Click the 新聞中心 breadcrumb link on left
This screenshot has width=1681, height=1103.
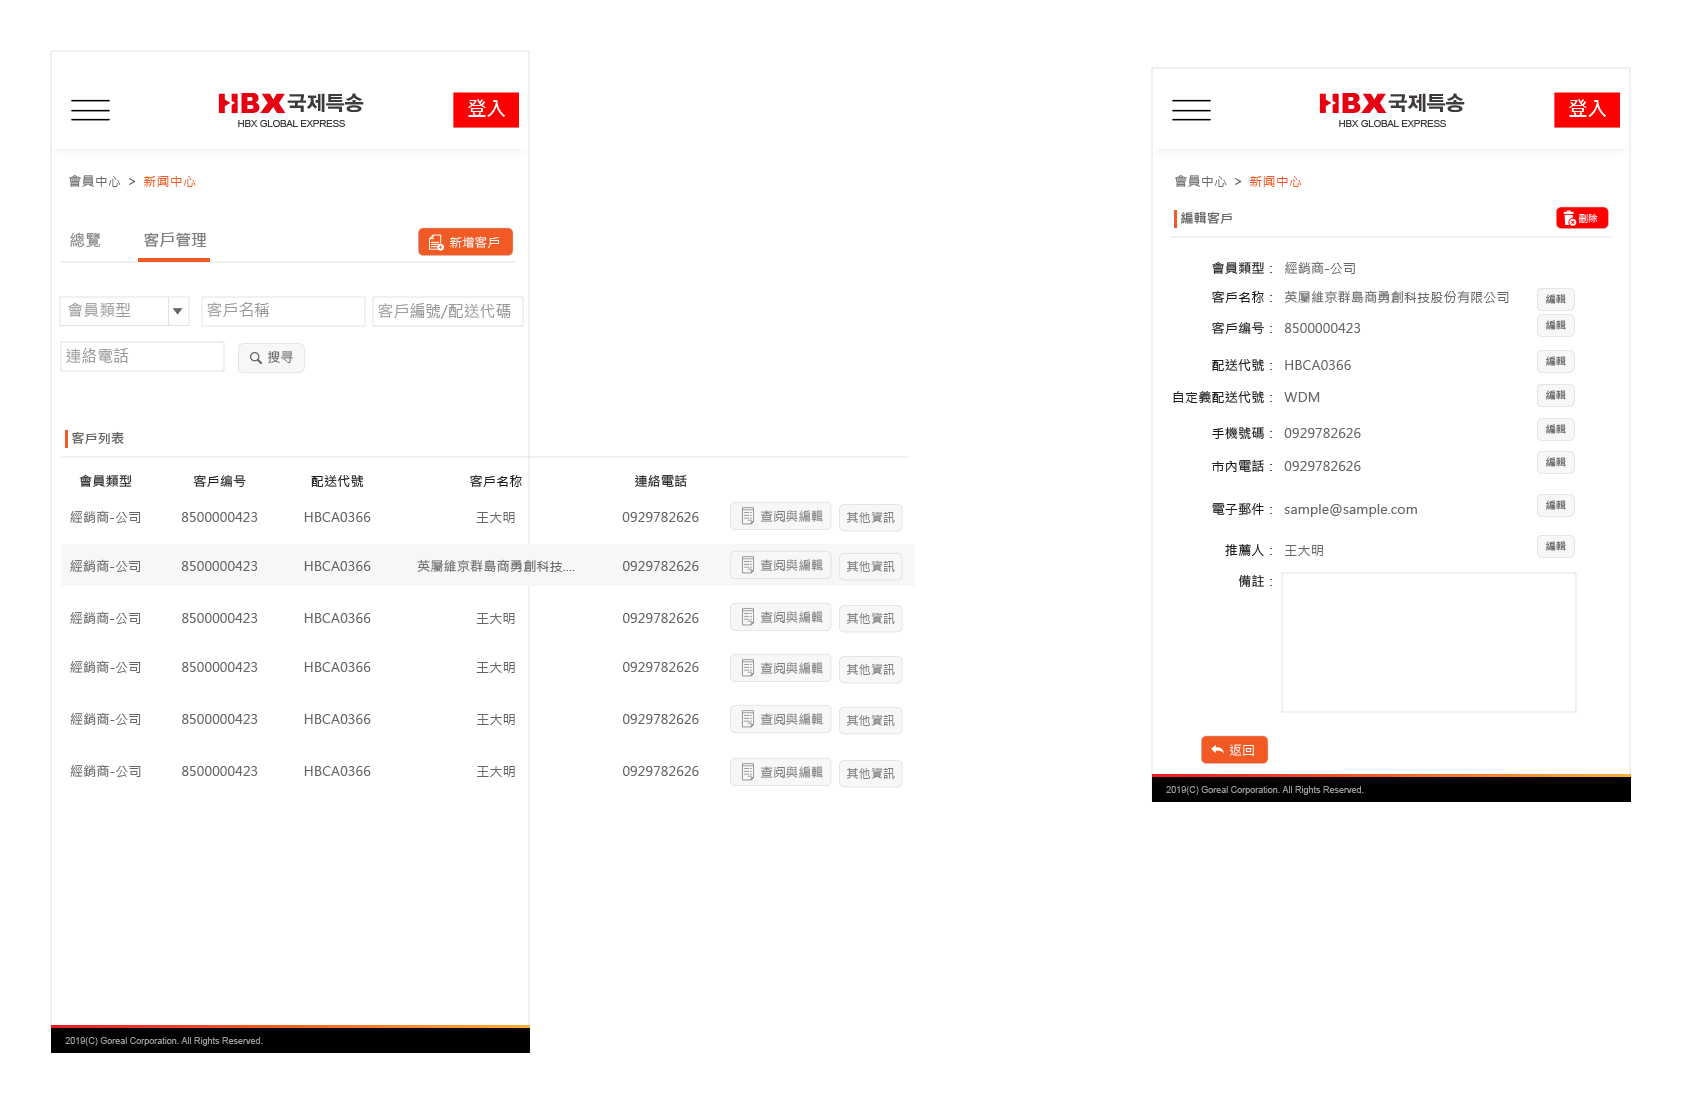click(x=169, y=182)
